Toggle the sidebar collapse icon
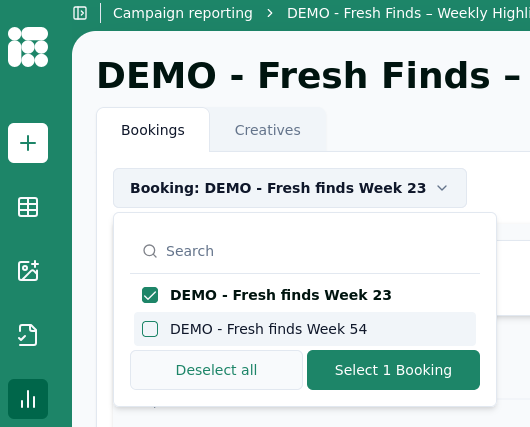The height and width of the screenshot is (427, 530). (x=80, y=13)
